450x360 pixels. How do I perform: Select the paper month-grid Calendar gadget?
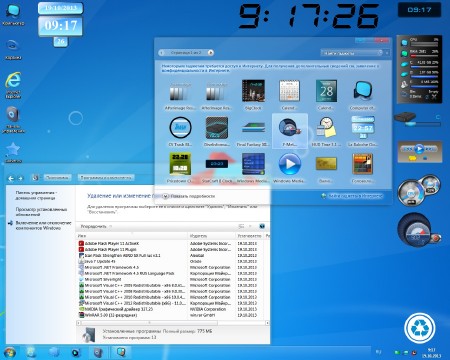tap(289, 95)
